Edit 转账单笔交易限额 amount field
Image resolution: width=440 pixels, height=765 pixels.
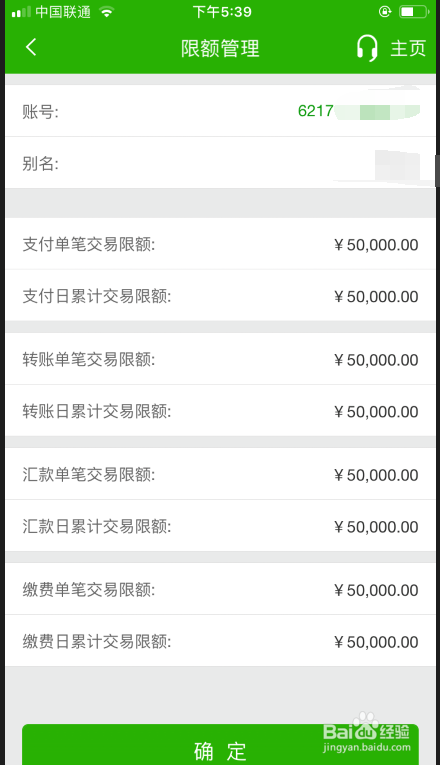376,360
